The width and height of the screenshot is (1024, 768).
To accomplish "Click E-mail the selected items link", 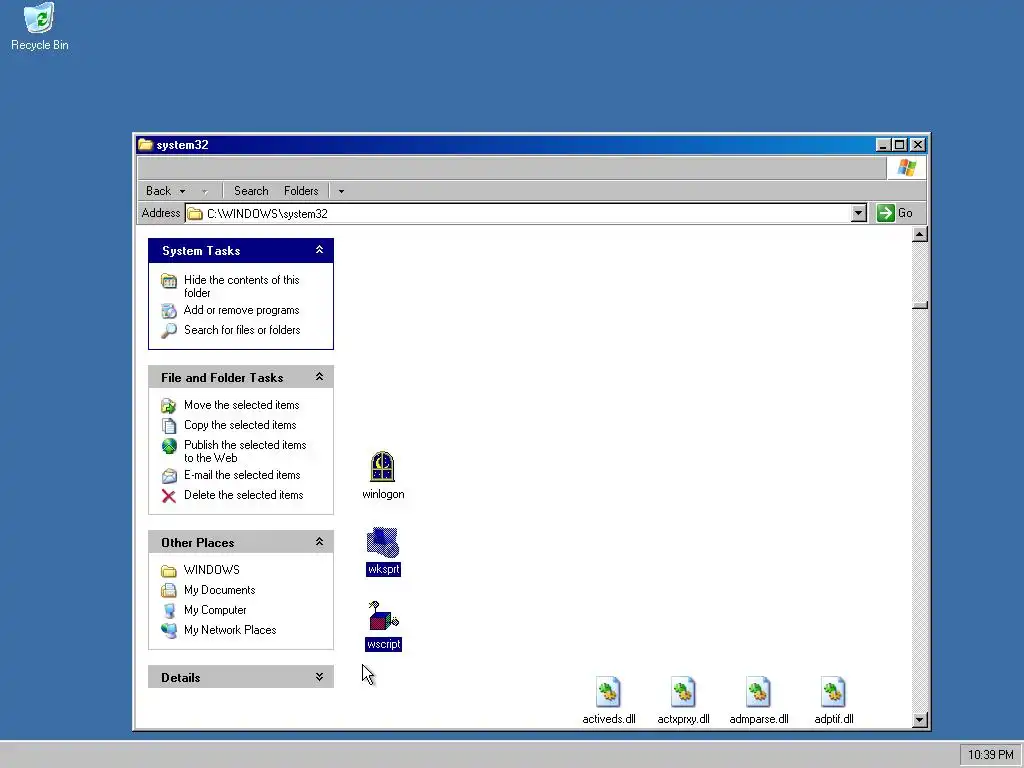I will tap(242, 475).
